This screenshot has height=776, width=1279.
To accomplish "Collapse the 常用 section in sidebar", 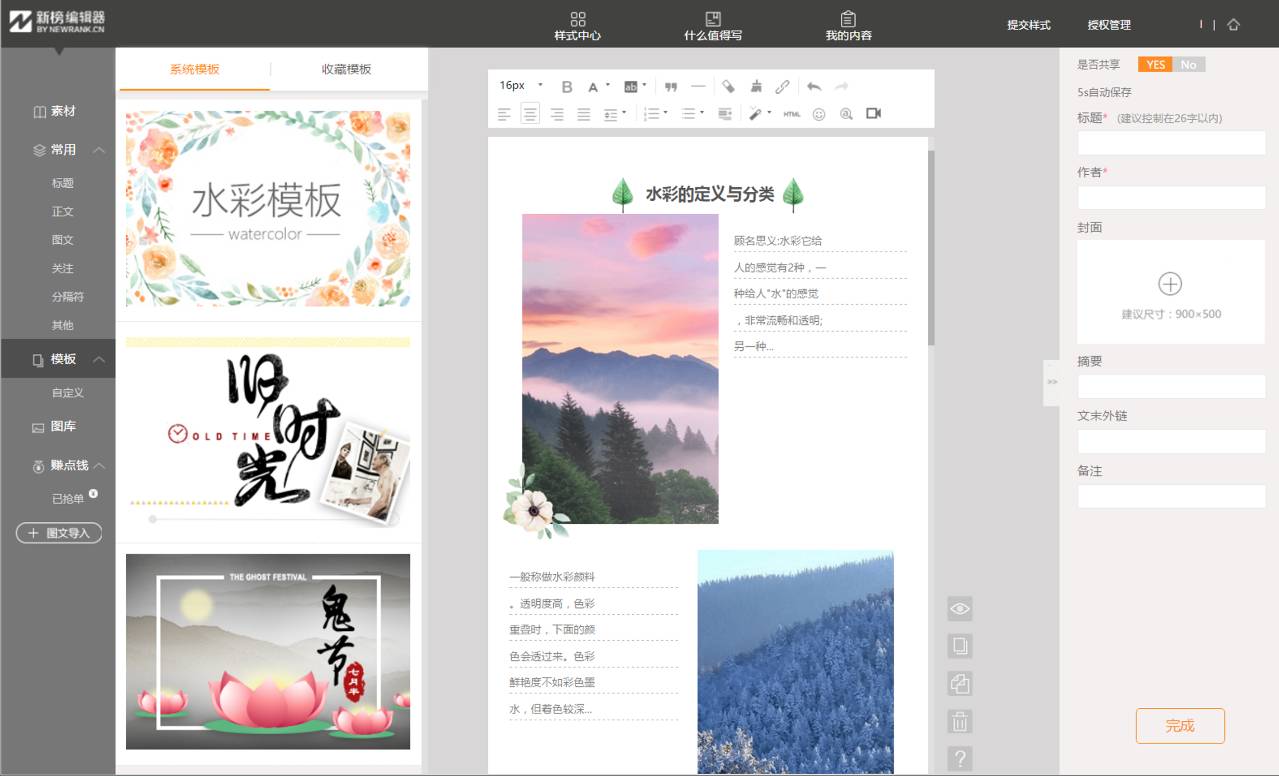I will pos(99,150).
